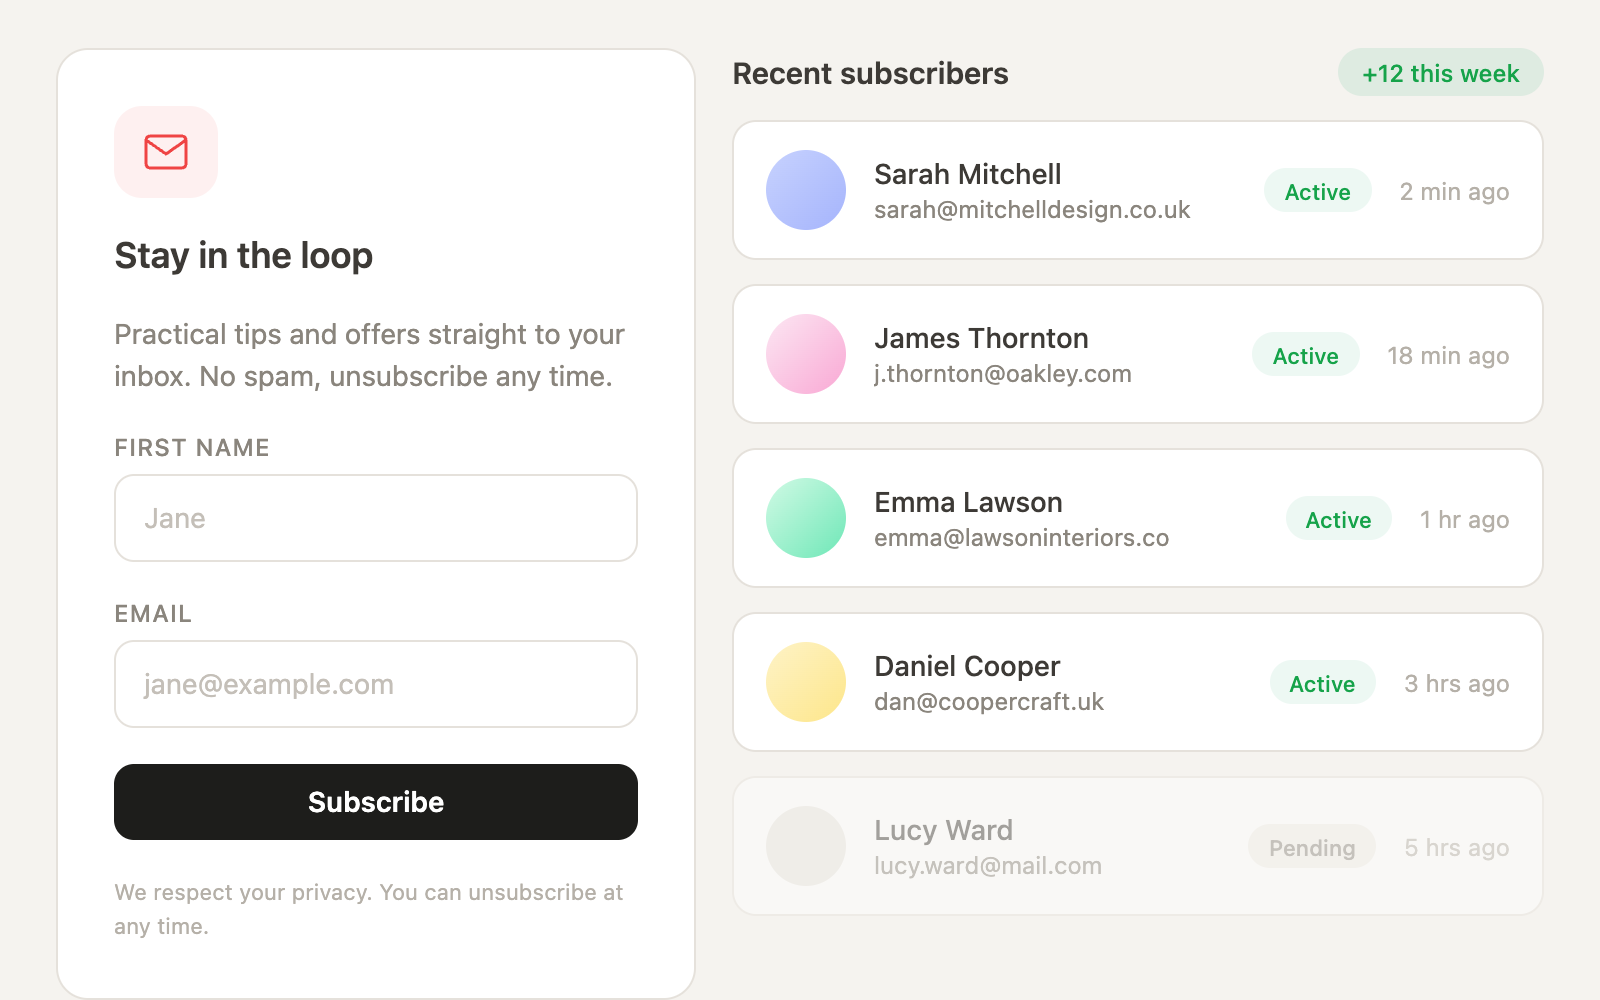Click the +12 this week badge

click(1440, 73)
